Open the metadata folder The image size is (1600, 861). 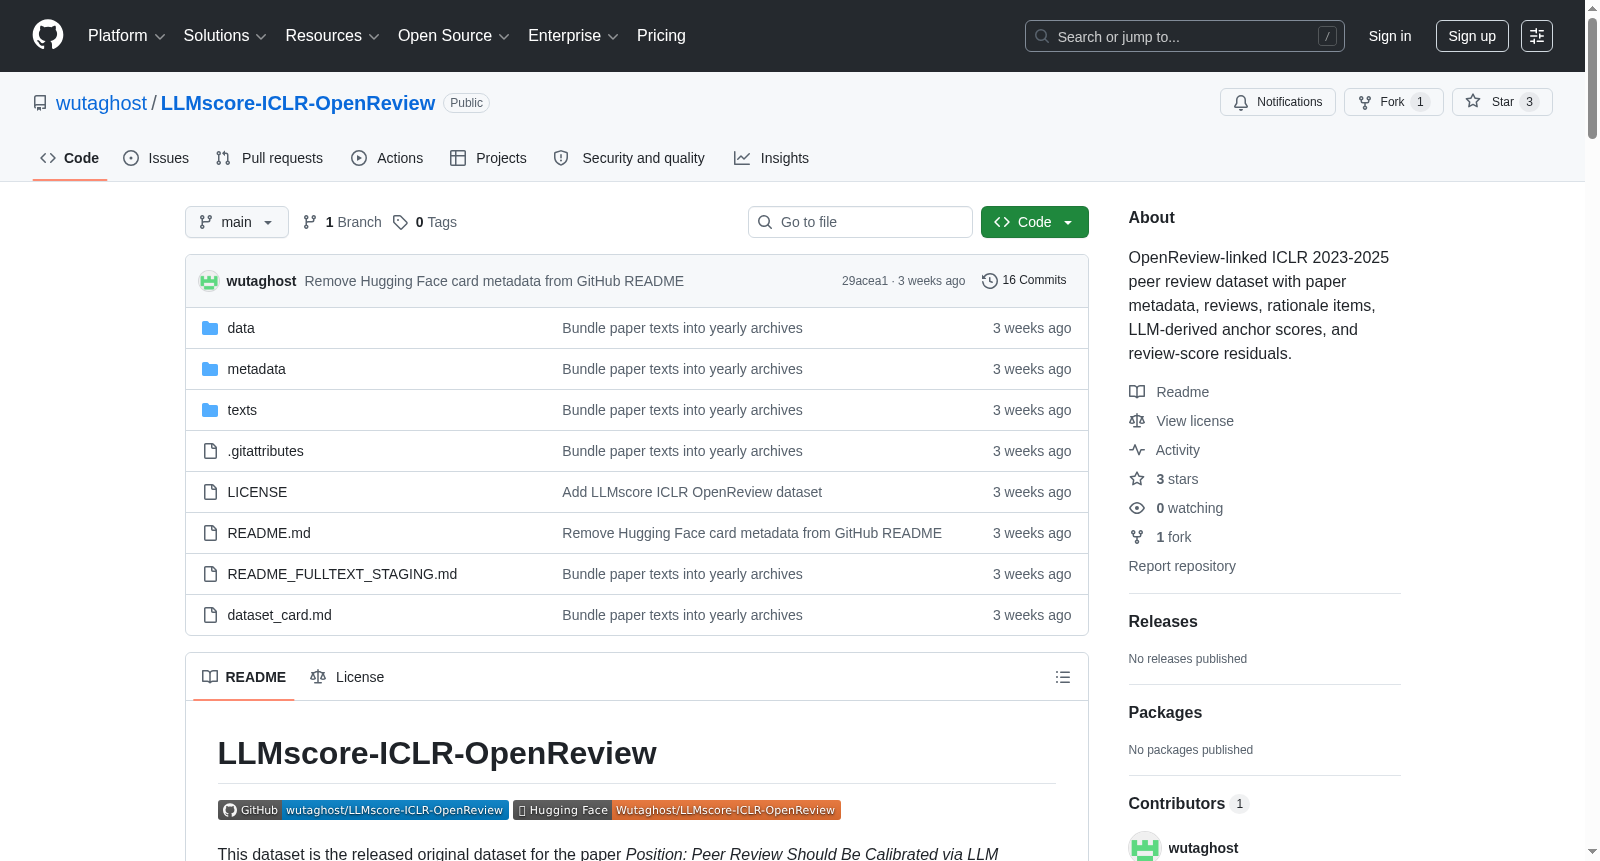pyautogui.click(x=256, y=369)
